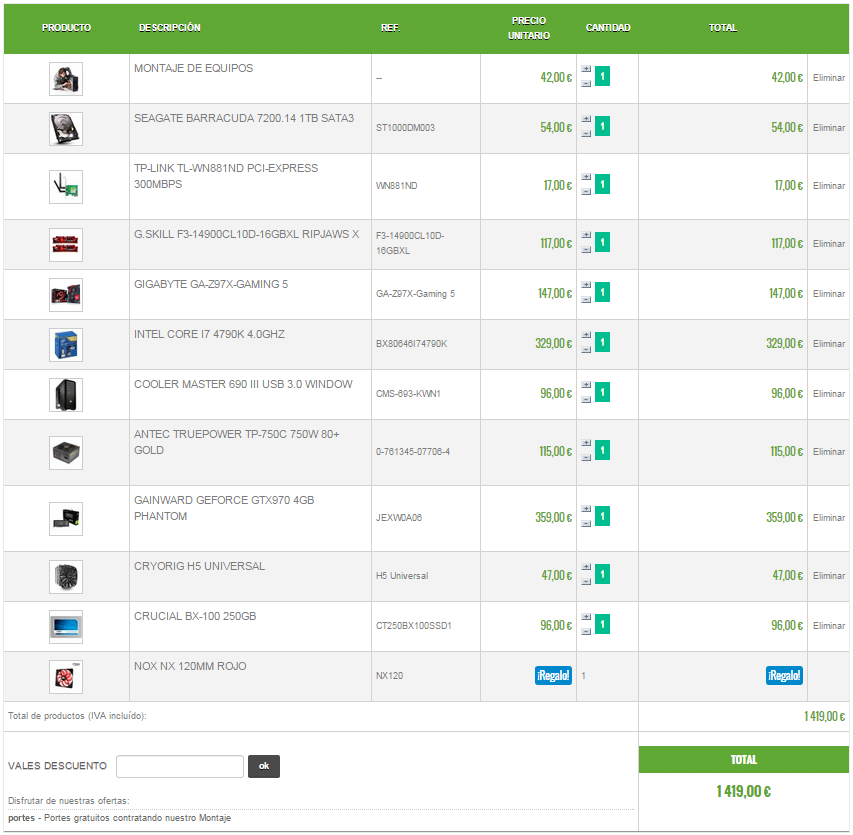The image size is (853, 835).
Task: Eliminar the Intel Core i7 4790K
Action: [x=829, y=344]
